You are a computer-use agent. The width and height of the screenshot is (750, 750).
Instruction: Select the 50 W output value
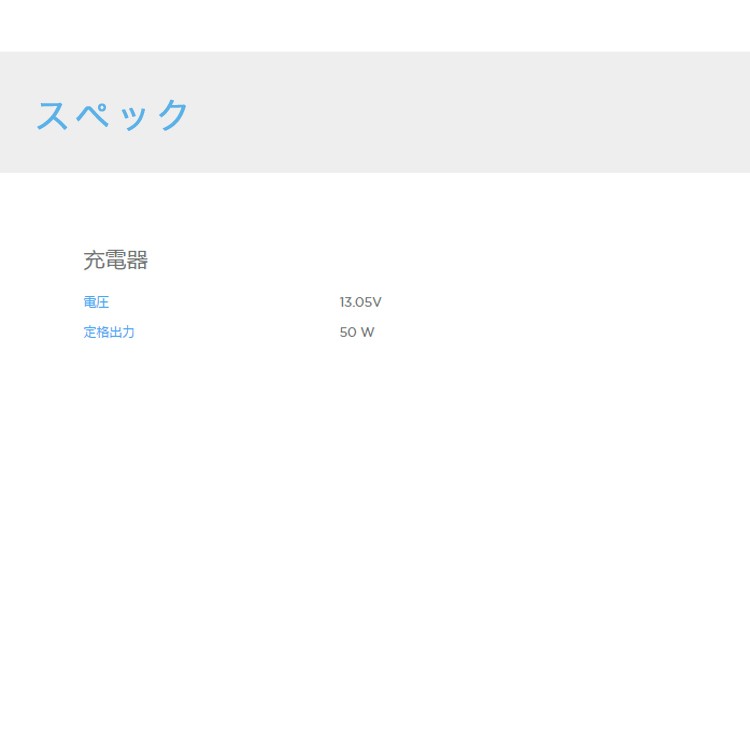coord(357,332)
